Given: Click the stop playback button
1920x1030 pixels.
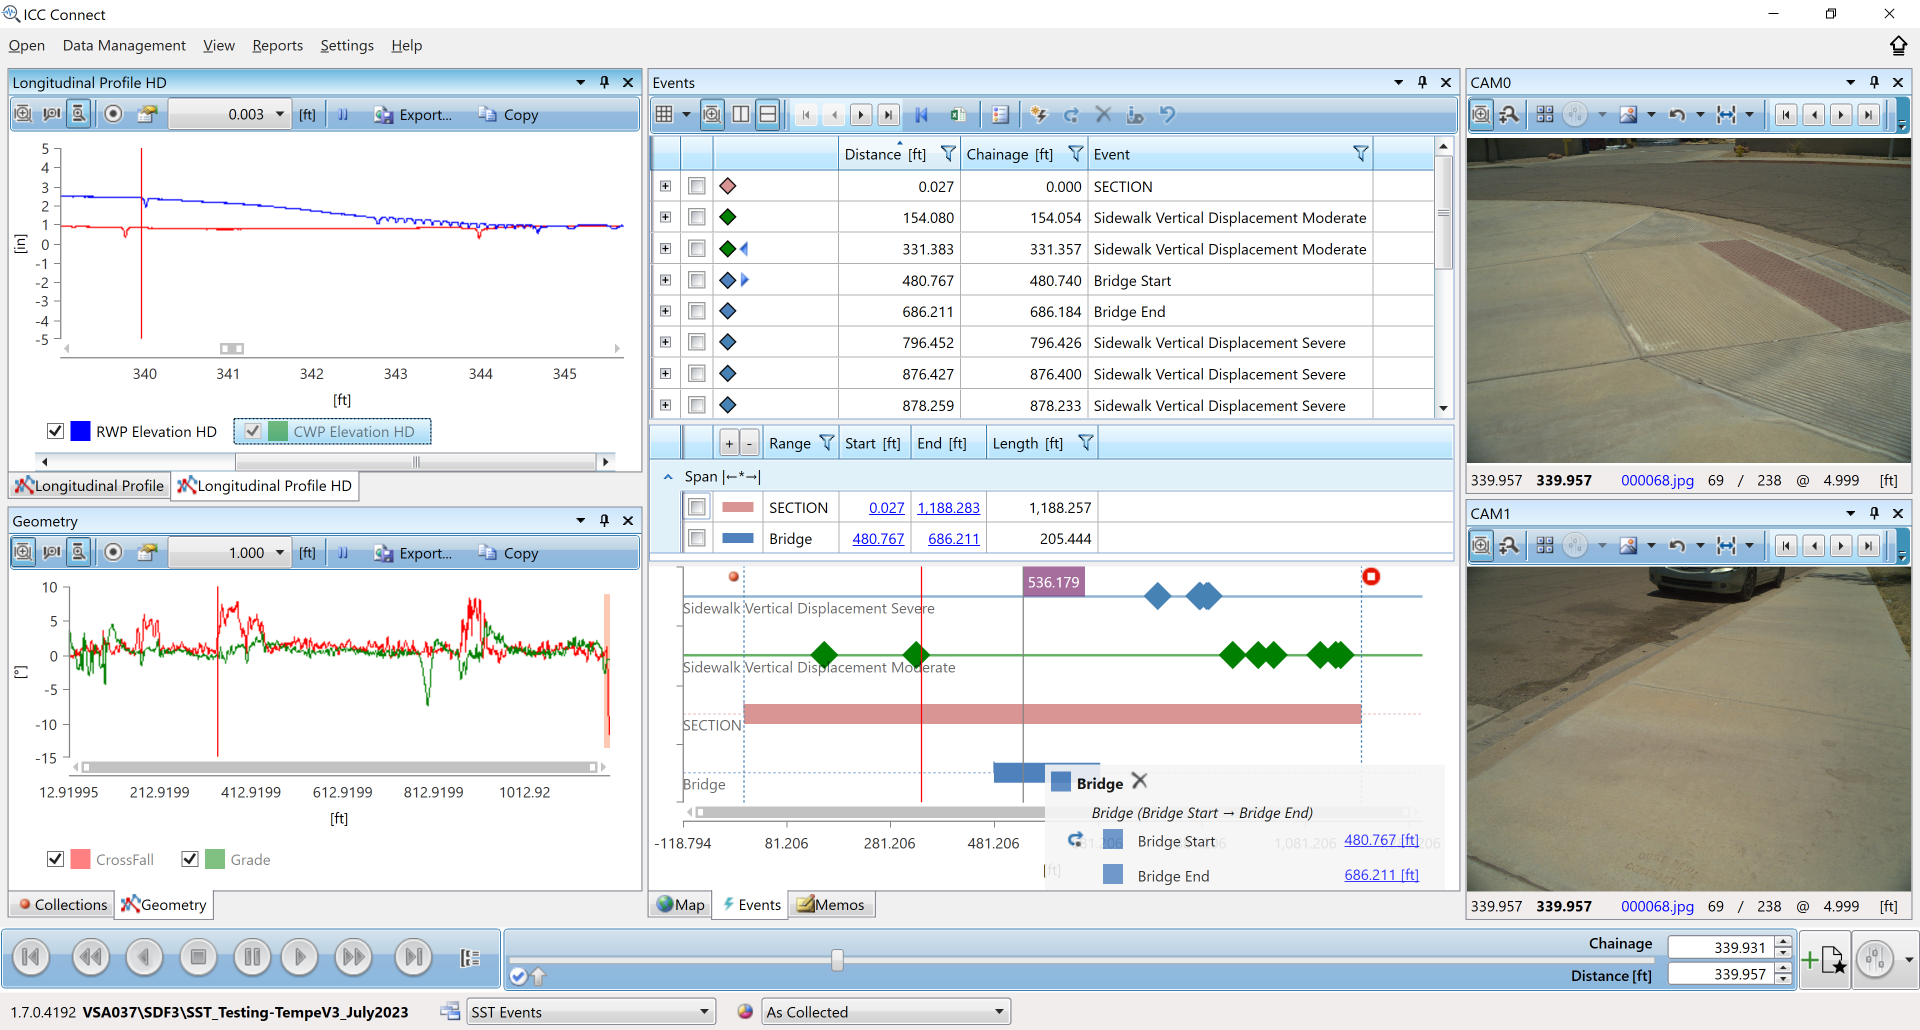Looking at the screenshot, I should (198, 958).
